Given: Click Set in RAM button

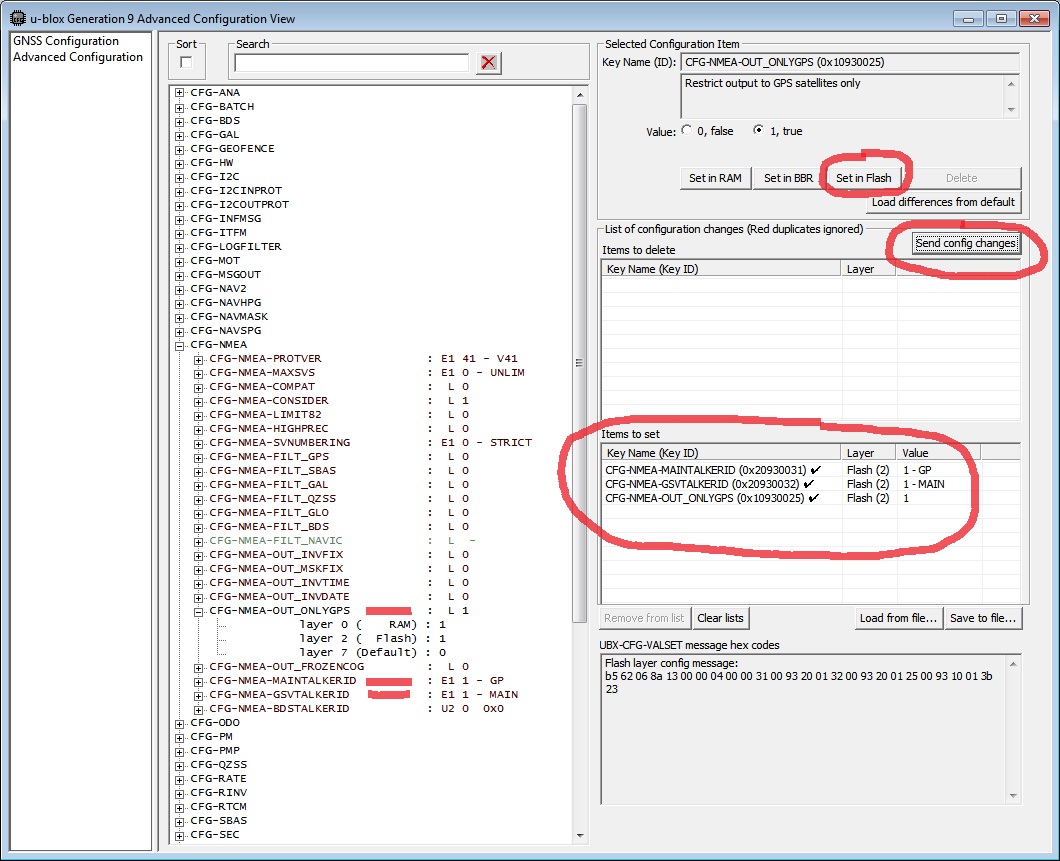Looking at the screenshot, I should (x=715, y=178).
